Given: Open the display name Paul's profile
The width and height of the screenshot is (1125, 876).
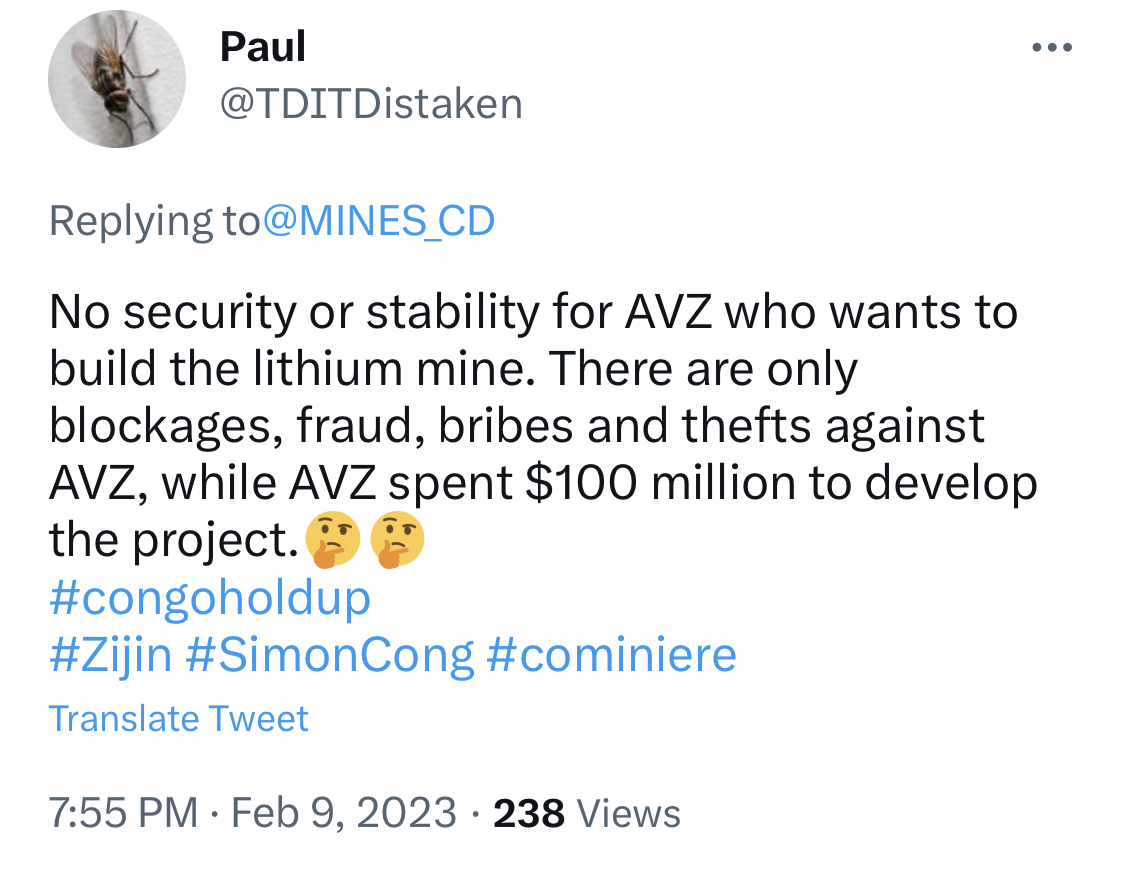Looking at the screenshot, I should point(263,46).
